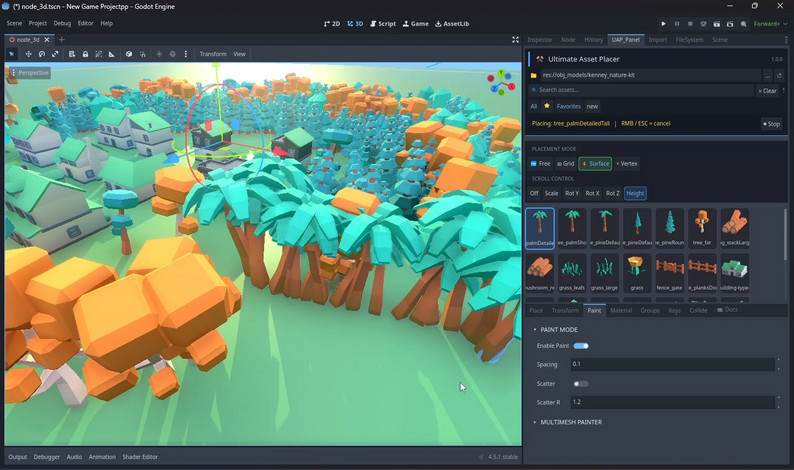This screenshot has height=470, width=794.
Task: Open the Forward+ renderer dropdown
Action: [770, 24]
